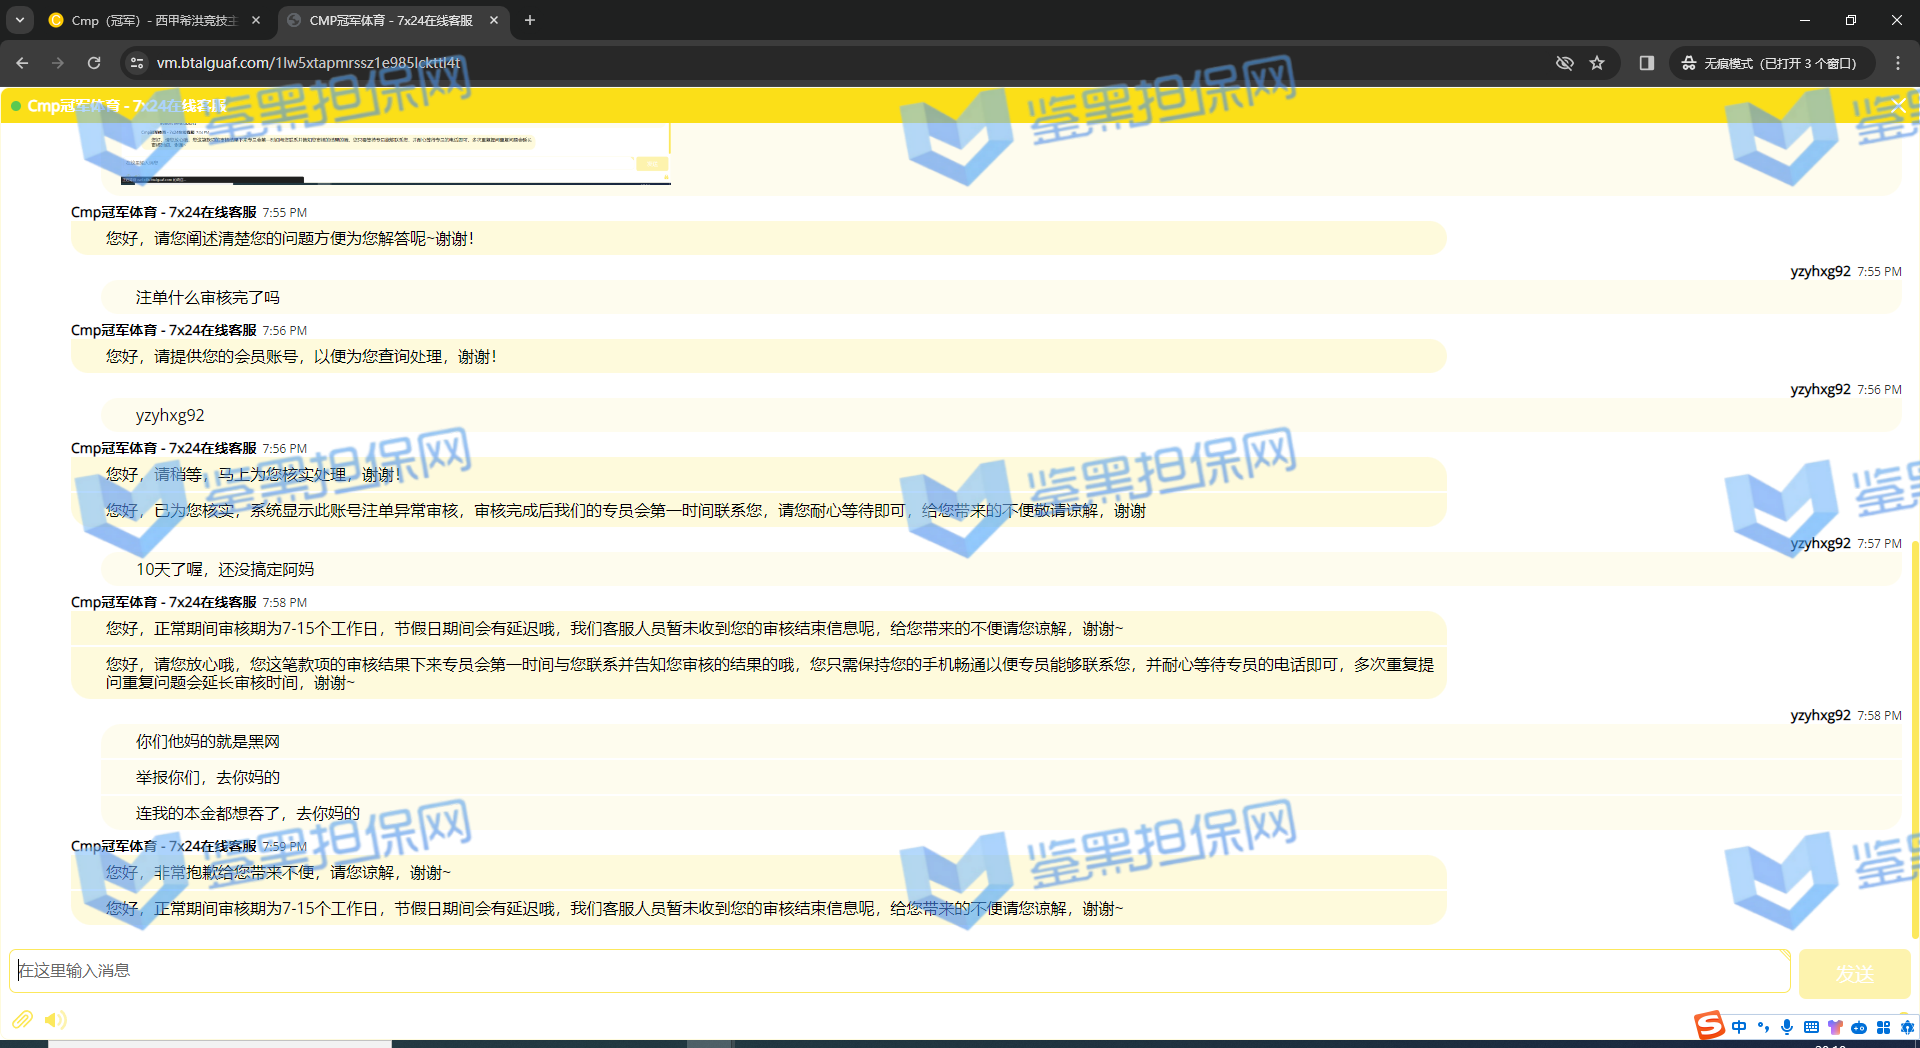The width and height of the screenshot is (1920, 1048).
Task: Click the crossed-out eye tracking-protection icon
Action: pyautogui.click(x=1565, y=63)
